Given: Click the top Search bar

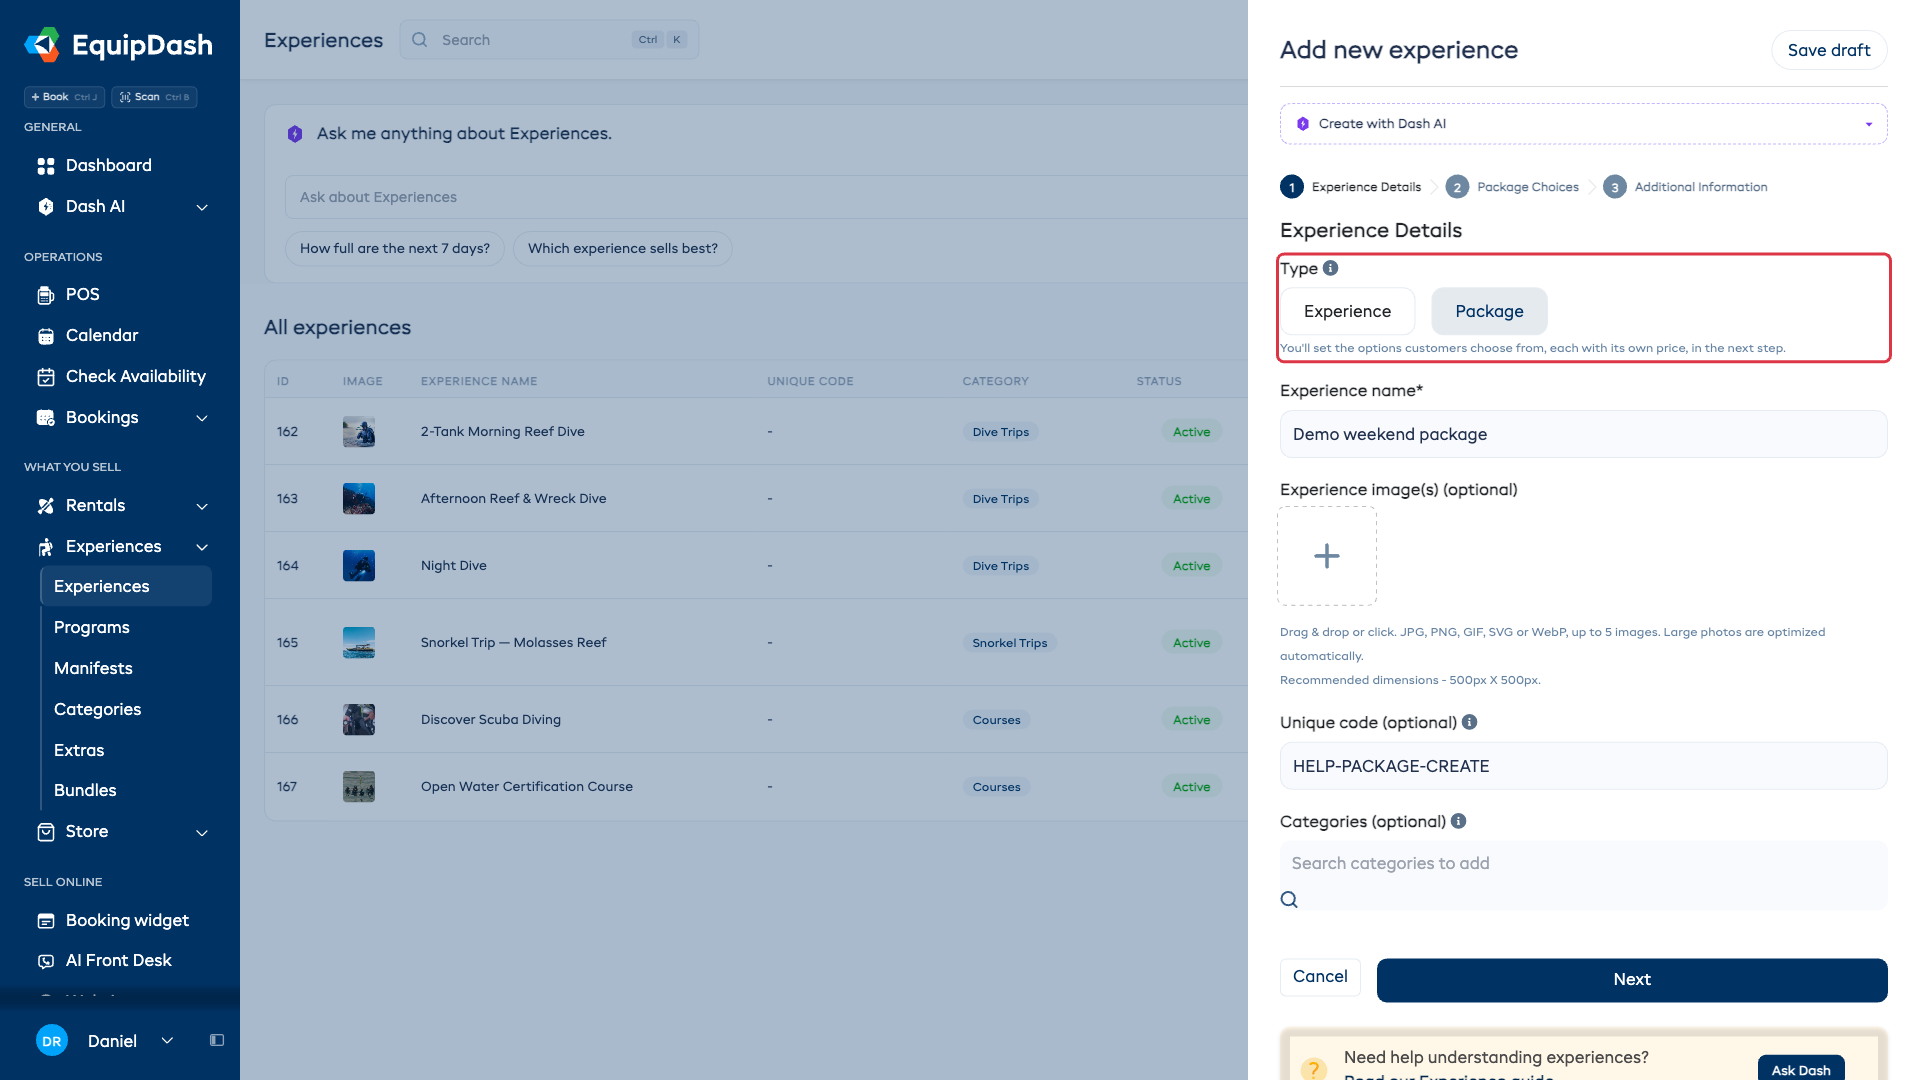Looking at the screenshot, I should click(549, 40).
